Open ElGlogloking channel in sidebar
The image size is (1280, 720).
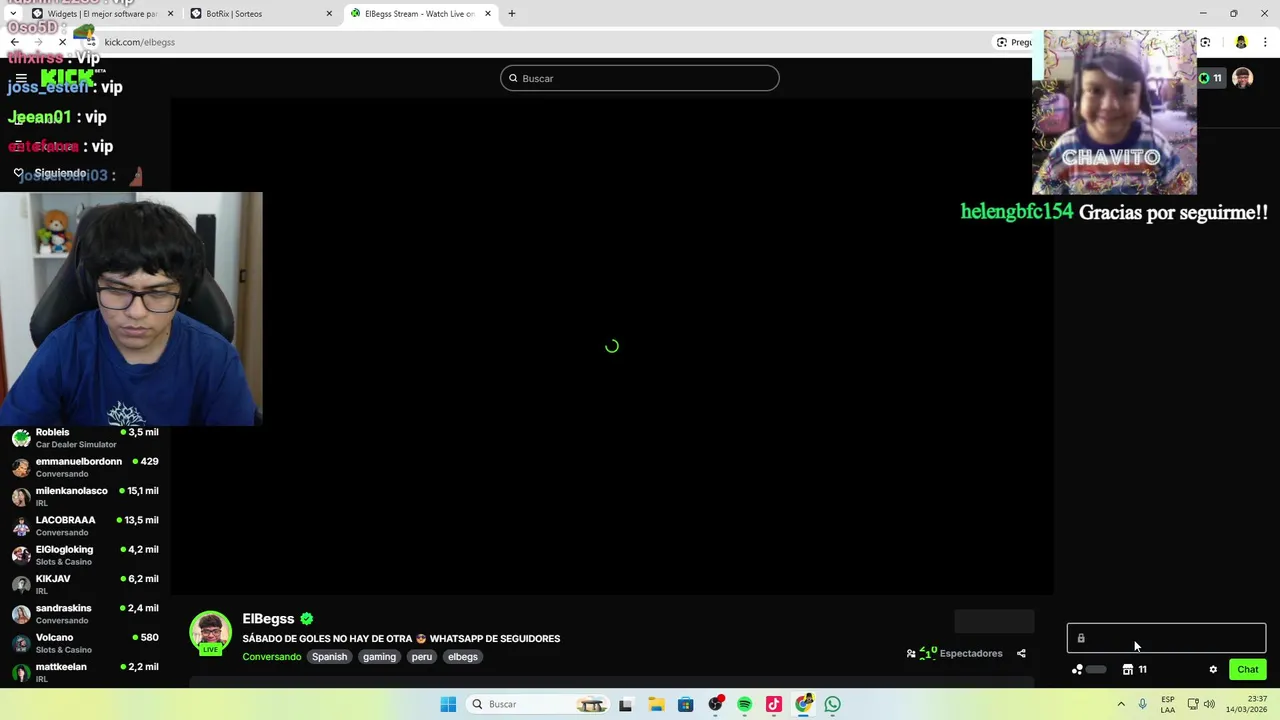tap(85, 555)
